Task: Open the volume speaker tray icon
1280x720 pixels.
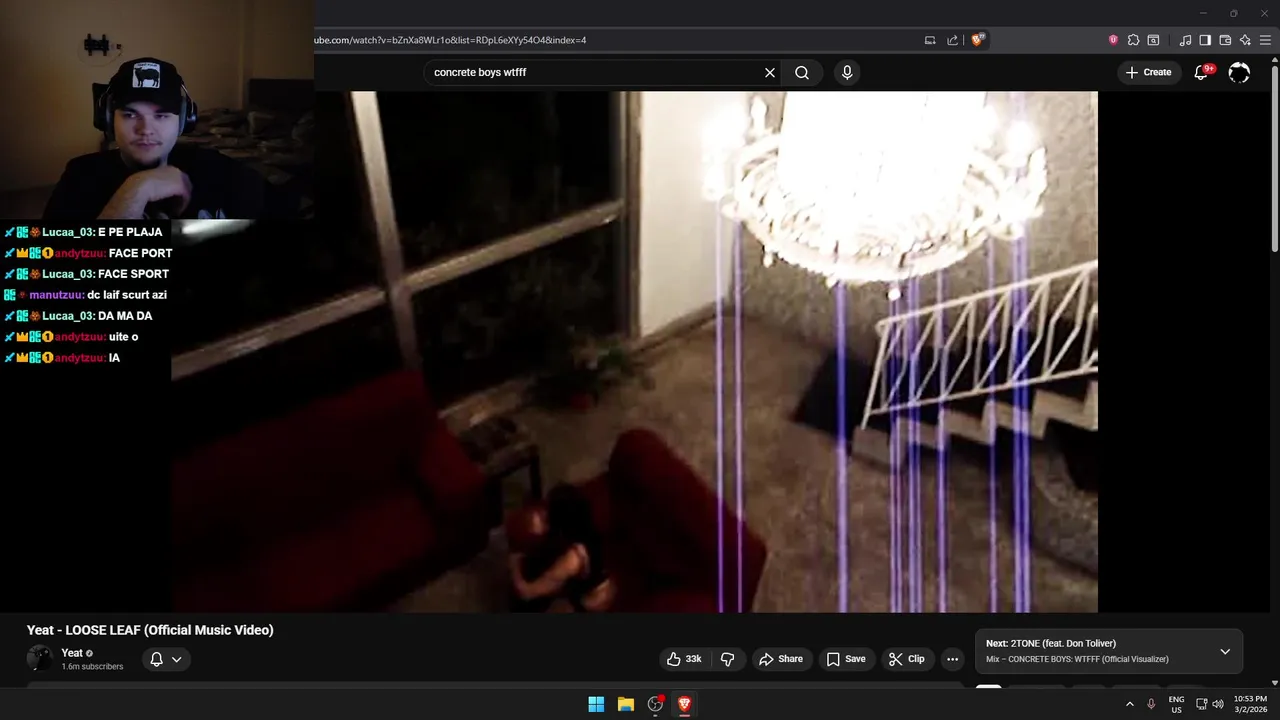Action: [x=1218, y=704]
